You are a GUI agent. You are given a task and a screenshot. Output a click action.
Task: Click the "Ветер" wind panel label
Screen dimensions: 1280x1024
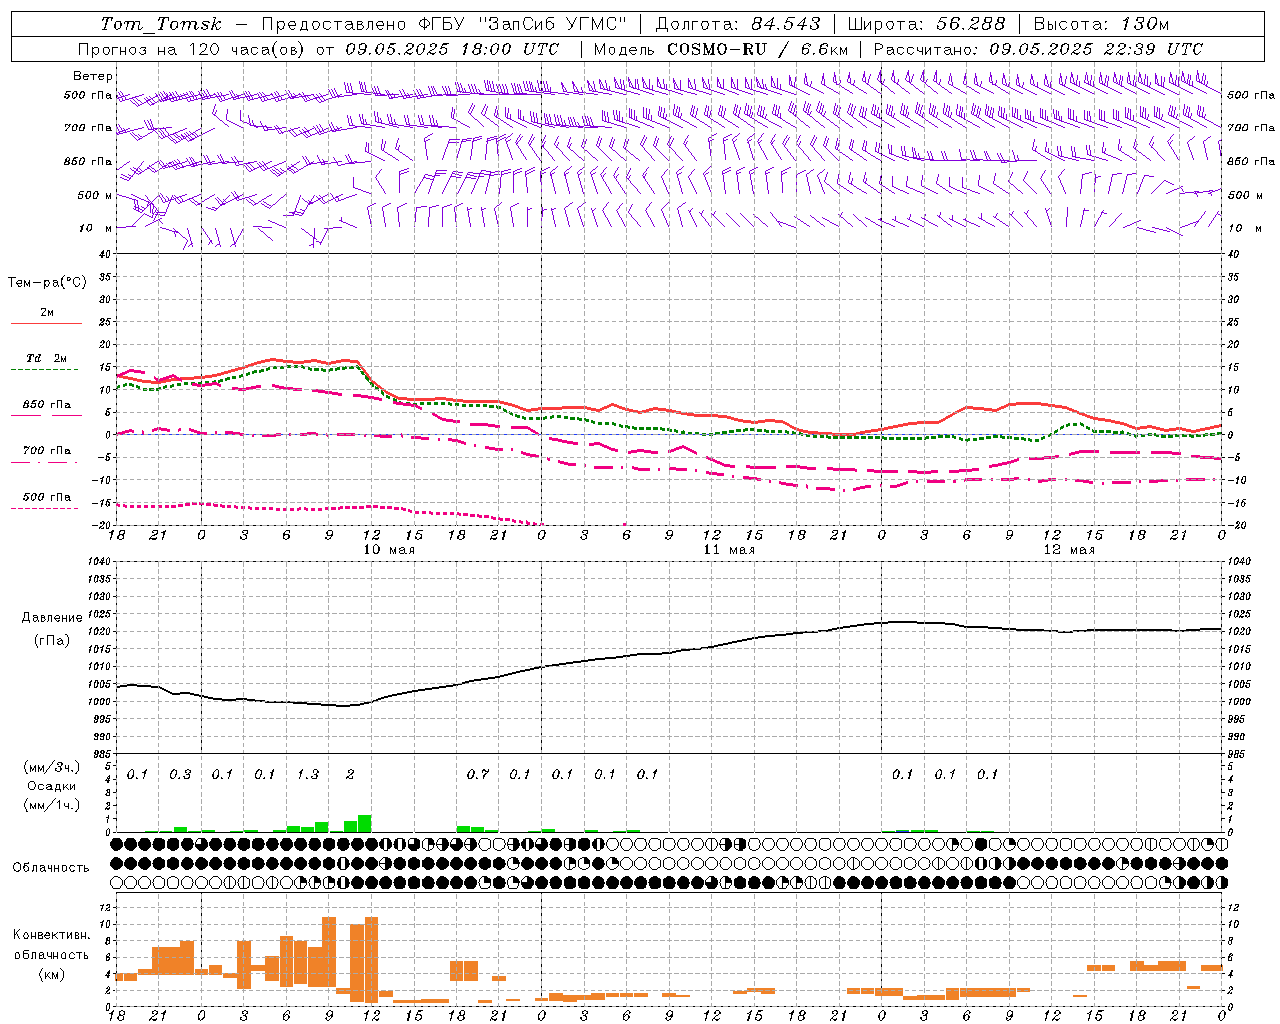point(93,76)
